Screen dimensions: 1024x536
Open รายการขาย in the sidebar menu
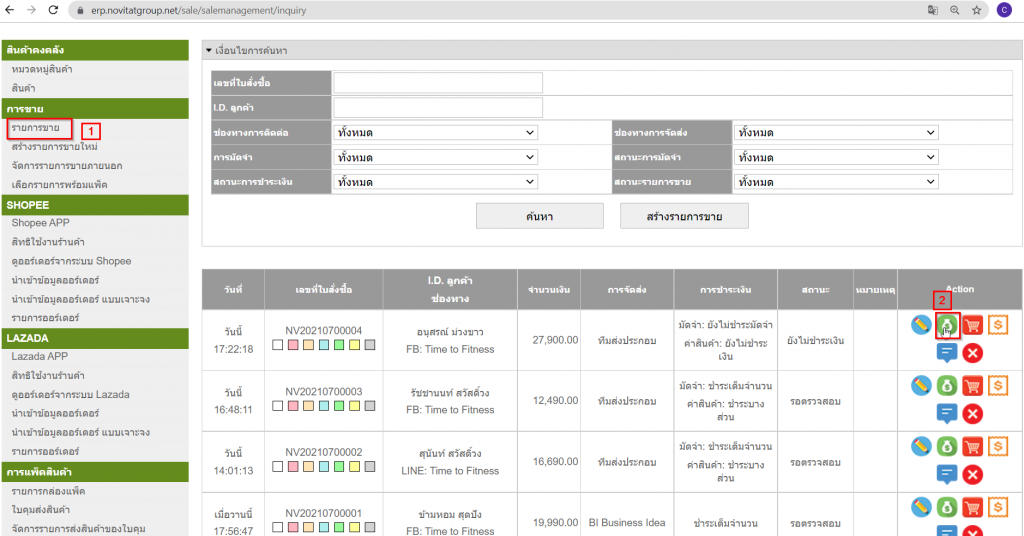[35, 128]
